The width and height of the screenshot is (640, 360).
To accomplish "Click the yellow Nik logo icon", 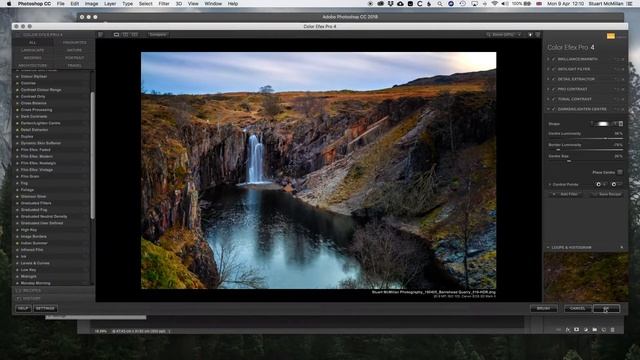I will [611, 36].
